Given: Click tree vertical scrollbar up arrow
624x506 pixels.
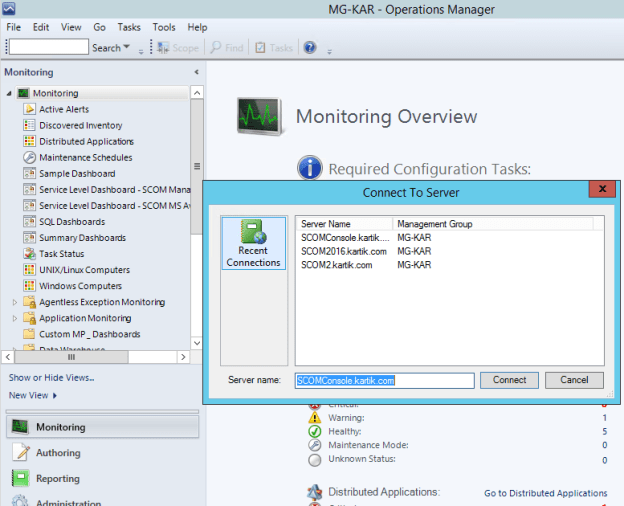Looking at the screenshot, I should 197,93.
